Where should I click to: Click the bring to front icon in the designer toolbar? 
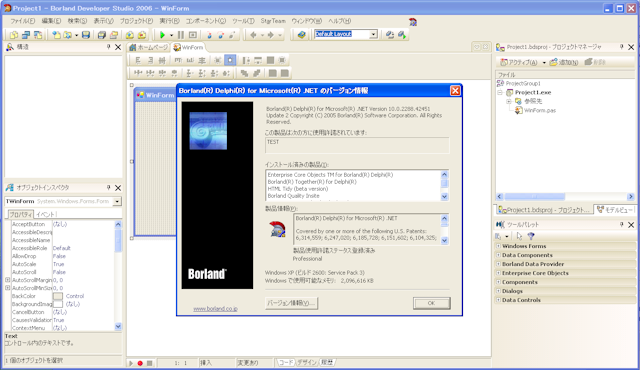[x=244, y=73]
